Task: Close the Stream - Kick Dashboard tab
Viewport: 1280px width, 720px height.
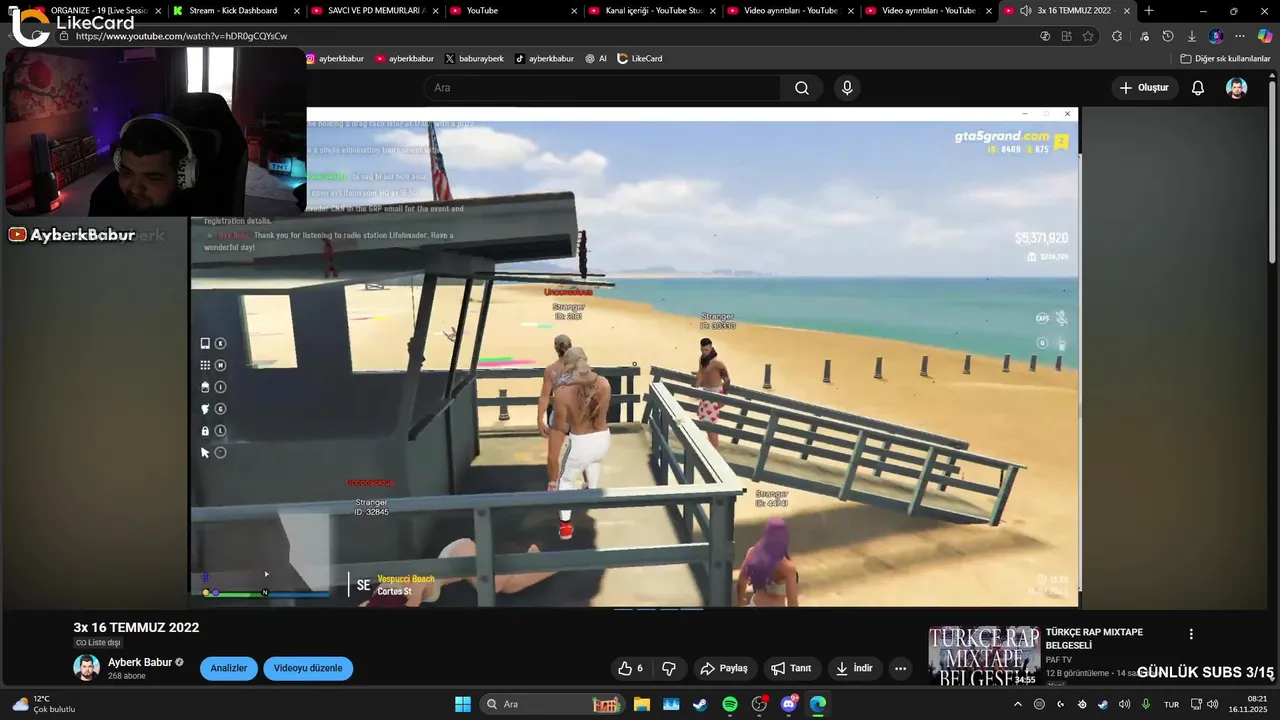Action: tap(296, 11)
